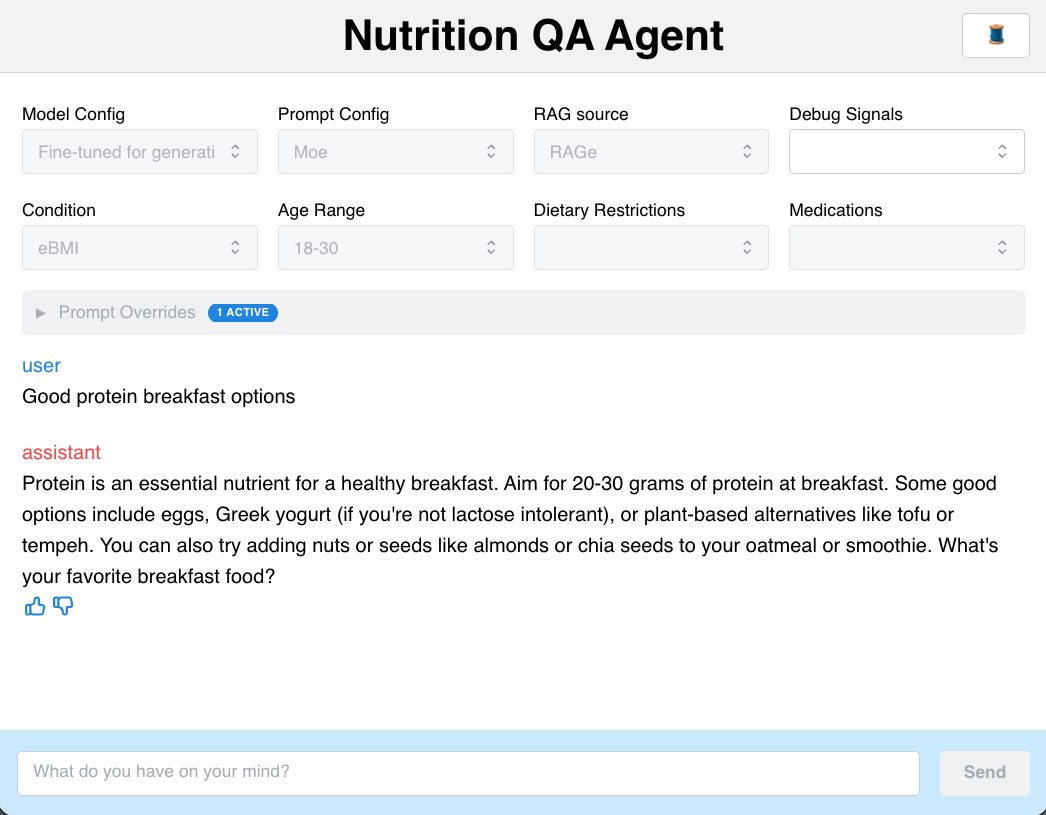Screen dimensions: 1046x815
Task: Click the Nutrition QA Agent title
Action: click(x=533, y=36)
